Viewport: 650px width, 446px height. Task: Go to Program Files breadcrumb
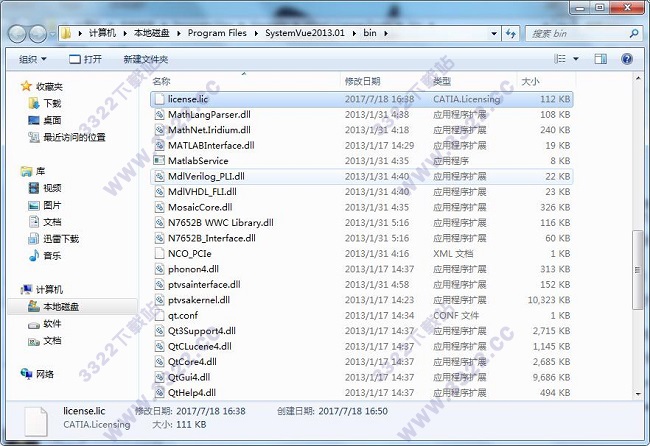pos(217,33)
